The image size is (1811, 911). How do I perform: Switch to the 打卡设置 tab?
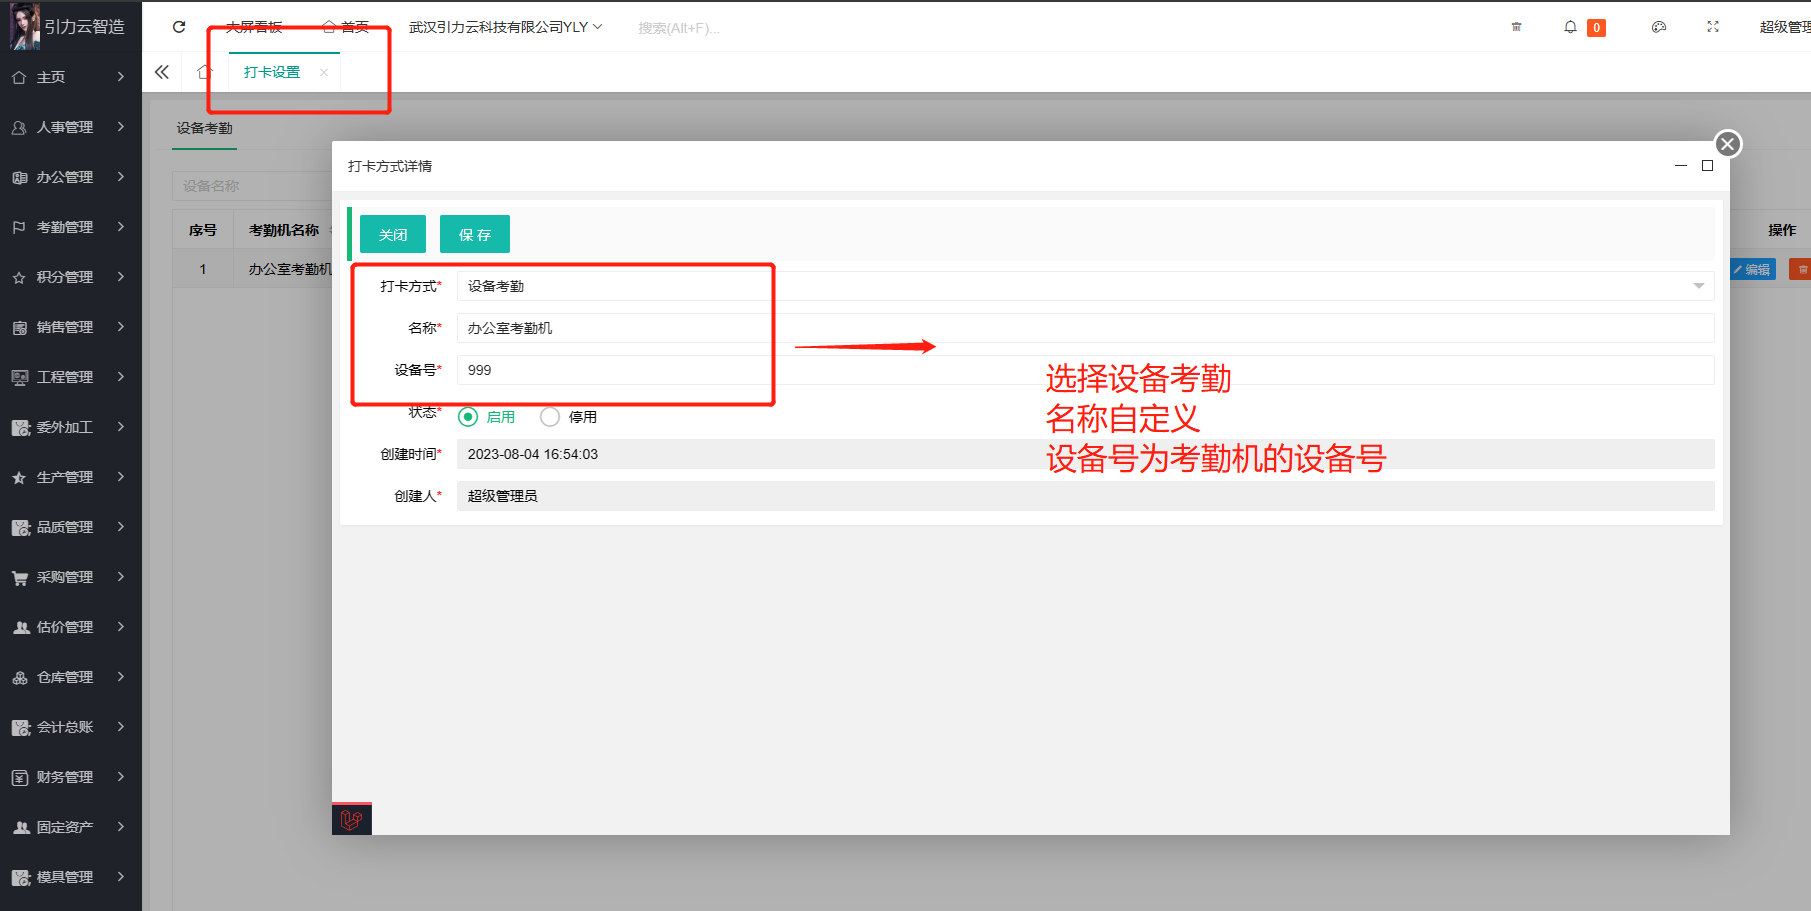click(x=272, y=72)
